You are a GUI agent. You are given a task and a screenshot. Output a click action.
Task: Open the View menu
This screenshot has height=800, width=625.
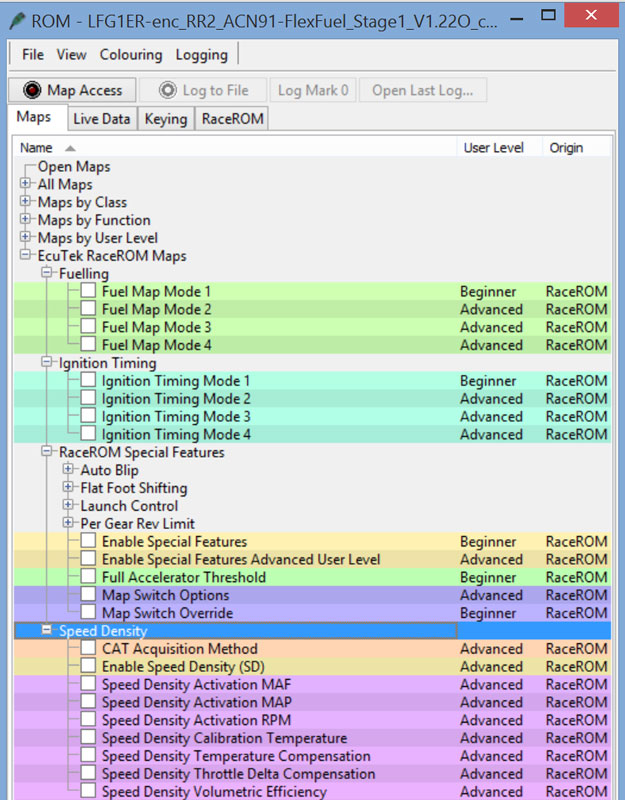(71, 55)
